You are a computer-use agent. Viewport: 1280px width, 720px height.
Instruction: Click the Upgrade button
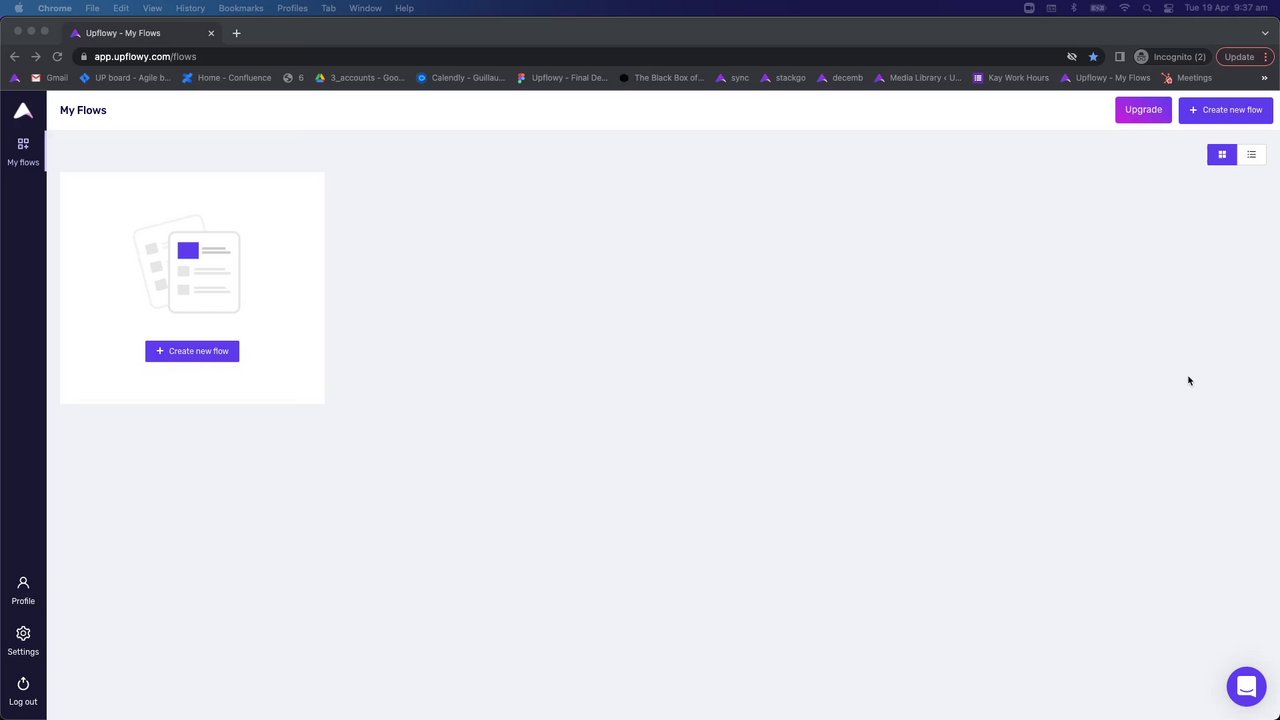tap(1143, 110)
